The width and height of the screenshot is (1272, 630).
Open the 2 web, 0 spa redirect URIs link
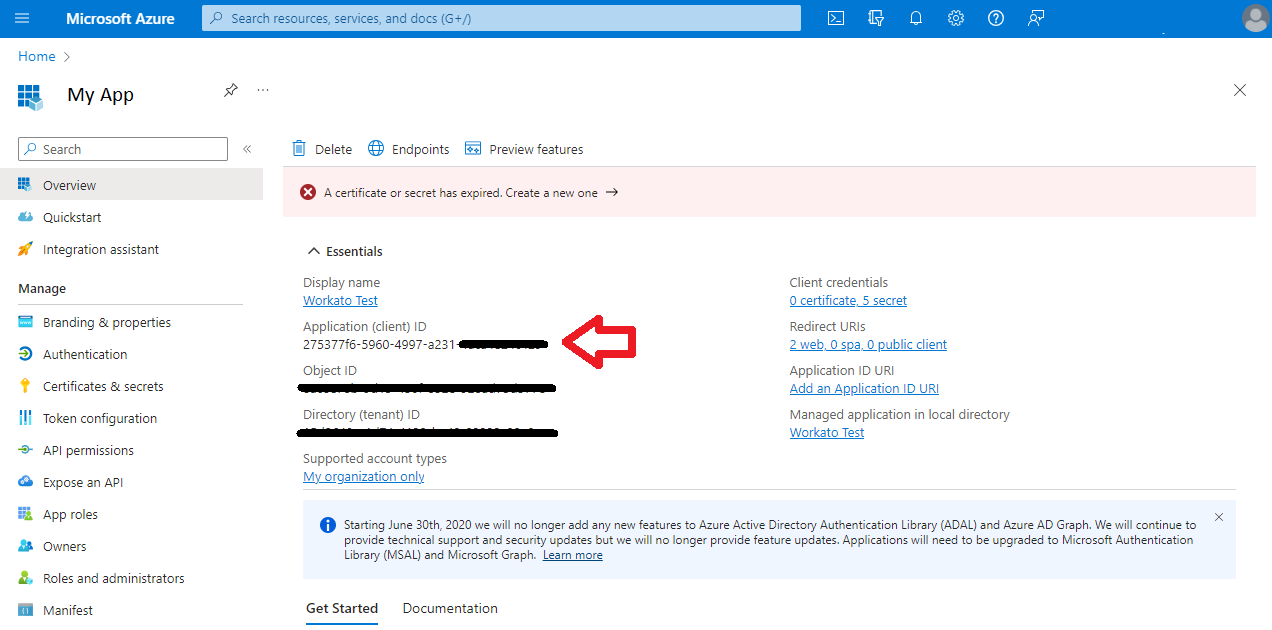click(868, 344)
